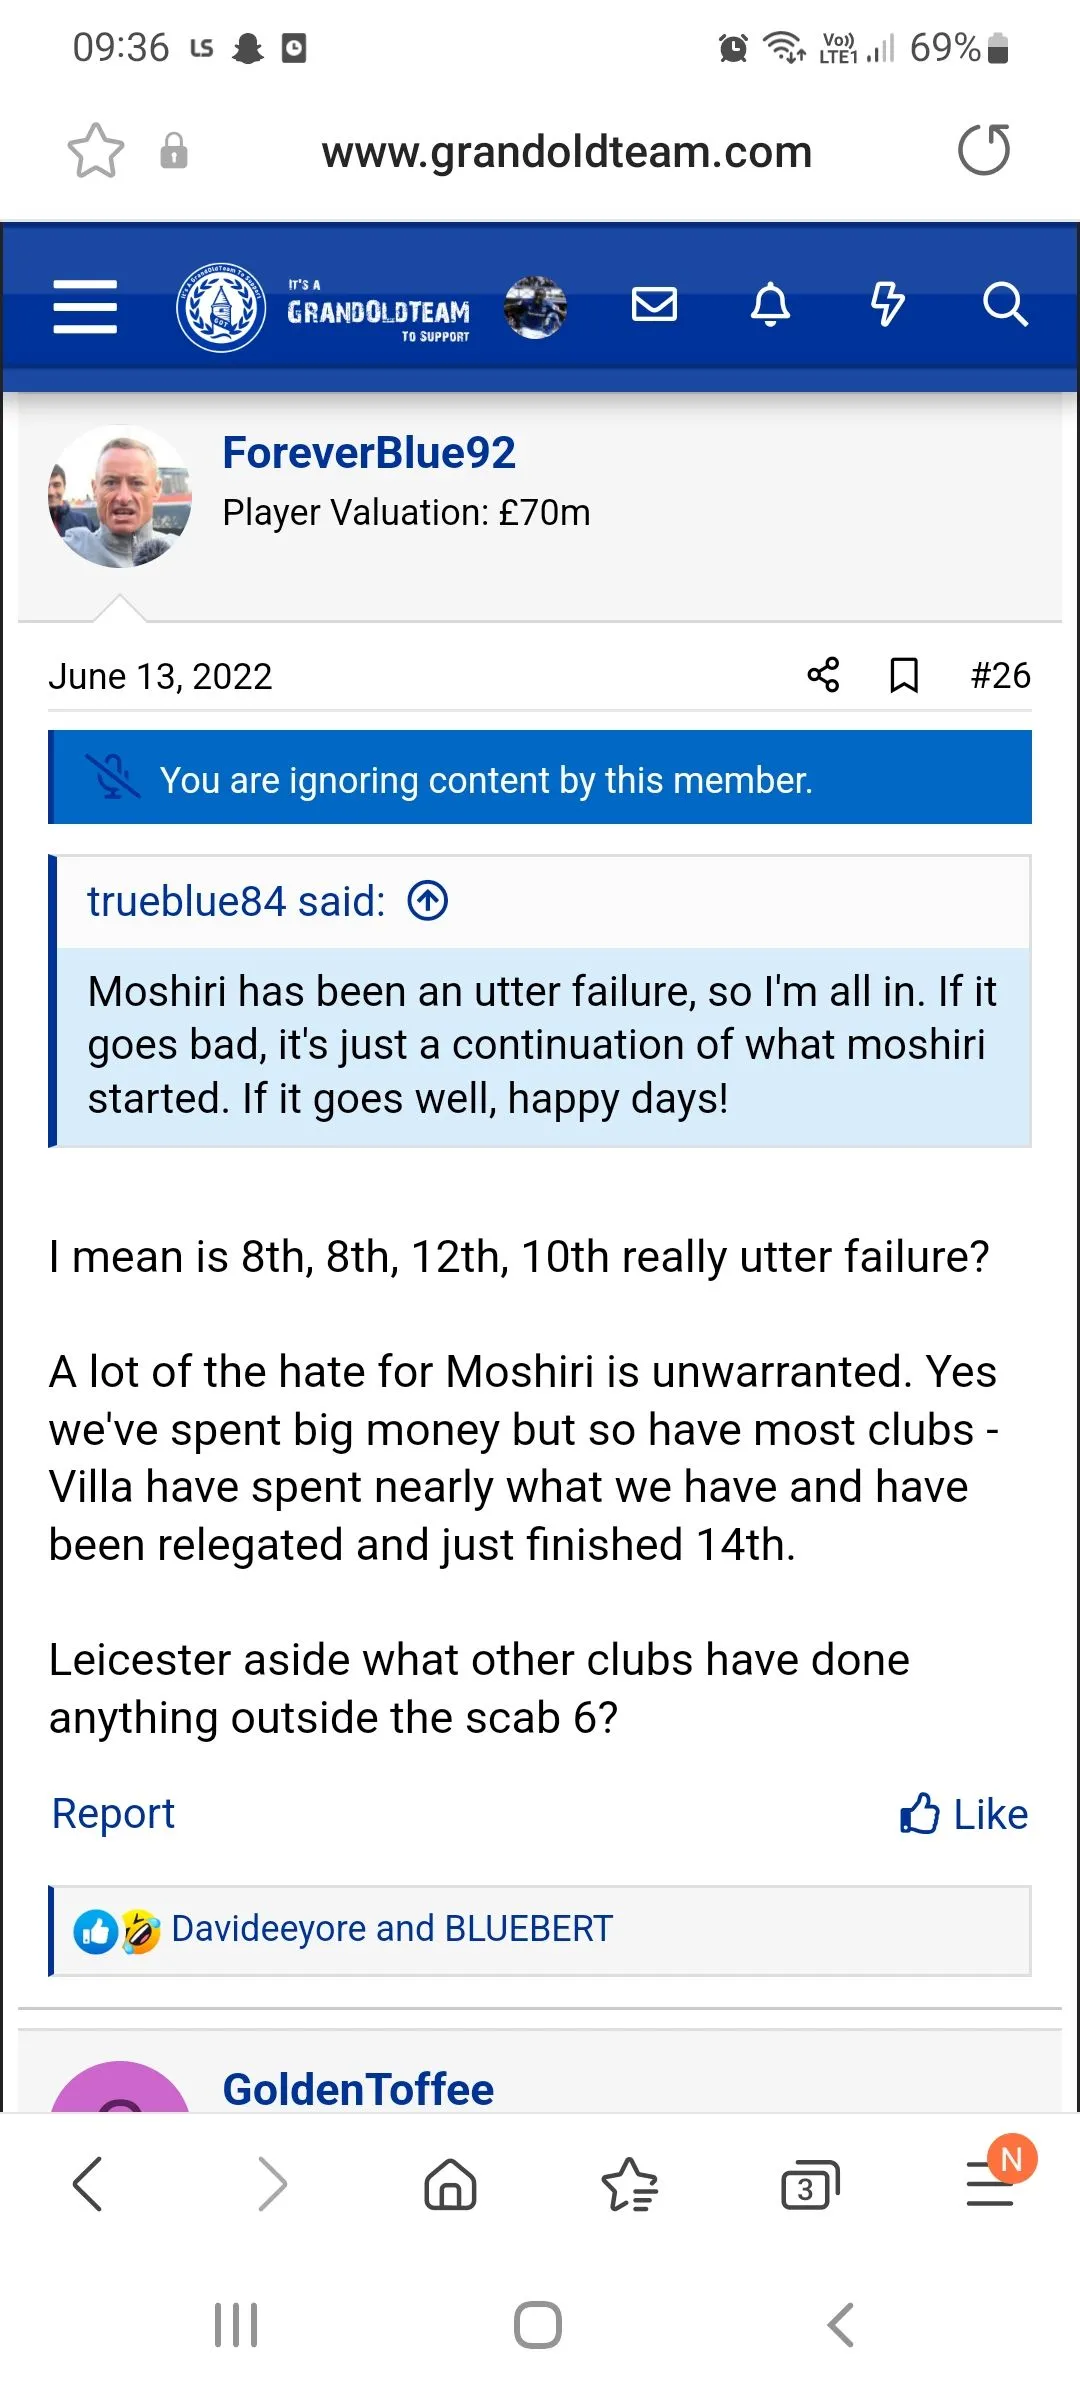Image resolution: width=1080 pixels, height=2400 pixels.
Task: Jump to trueblue84's original post via the arrow
Action: pos(428,900)
